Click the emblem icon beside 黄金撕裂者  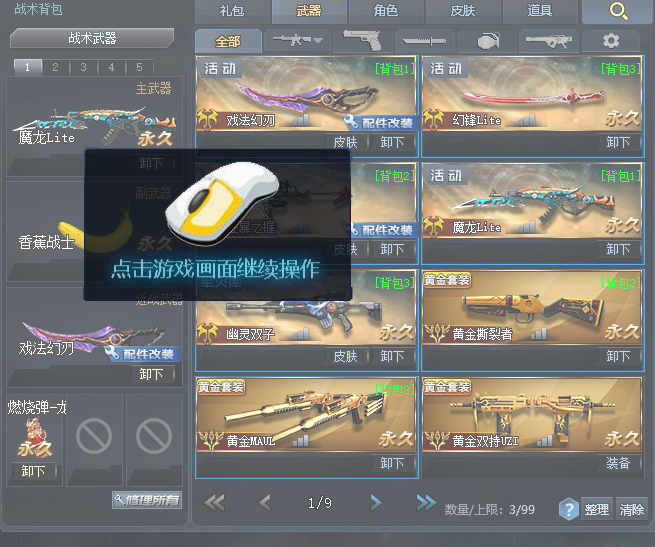[x=436, y=334]
